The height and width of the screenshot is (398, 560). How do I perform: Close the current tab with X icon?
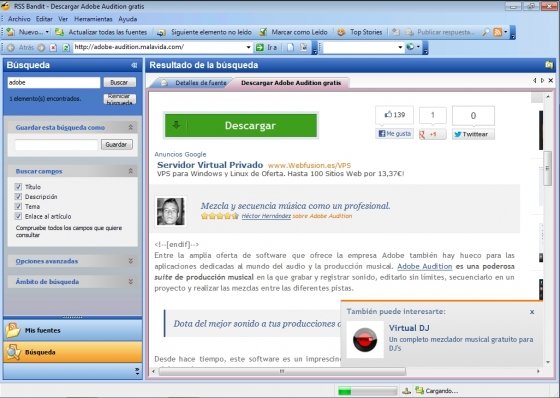(x=551, y=81)
